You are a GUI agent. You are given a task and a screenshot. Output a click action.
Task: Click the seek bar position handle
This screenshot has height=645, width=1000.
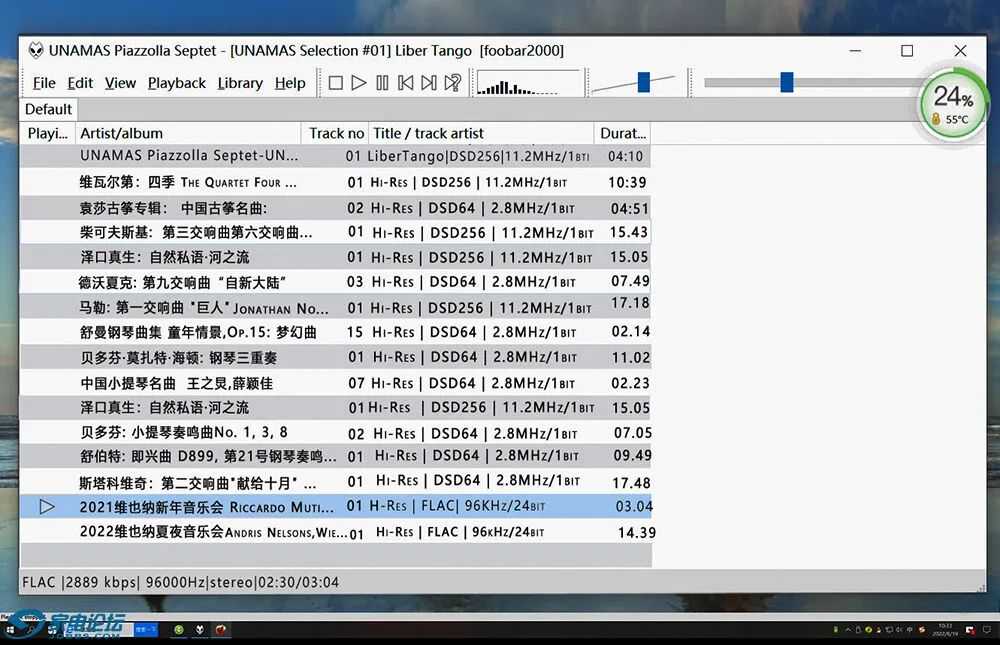click(787, 82)
